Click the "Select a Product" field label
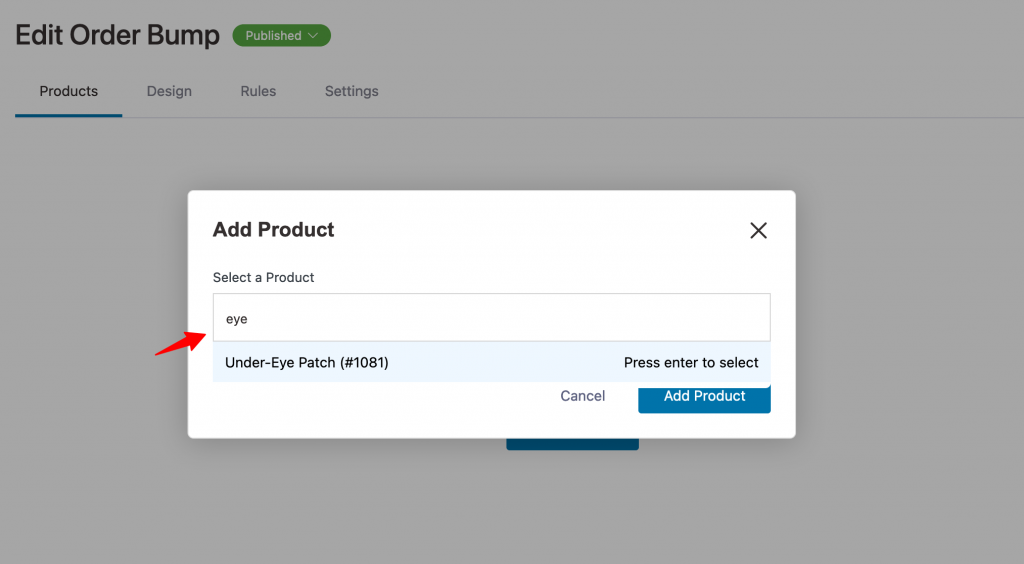 point(263,277)
